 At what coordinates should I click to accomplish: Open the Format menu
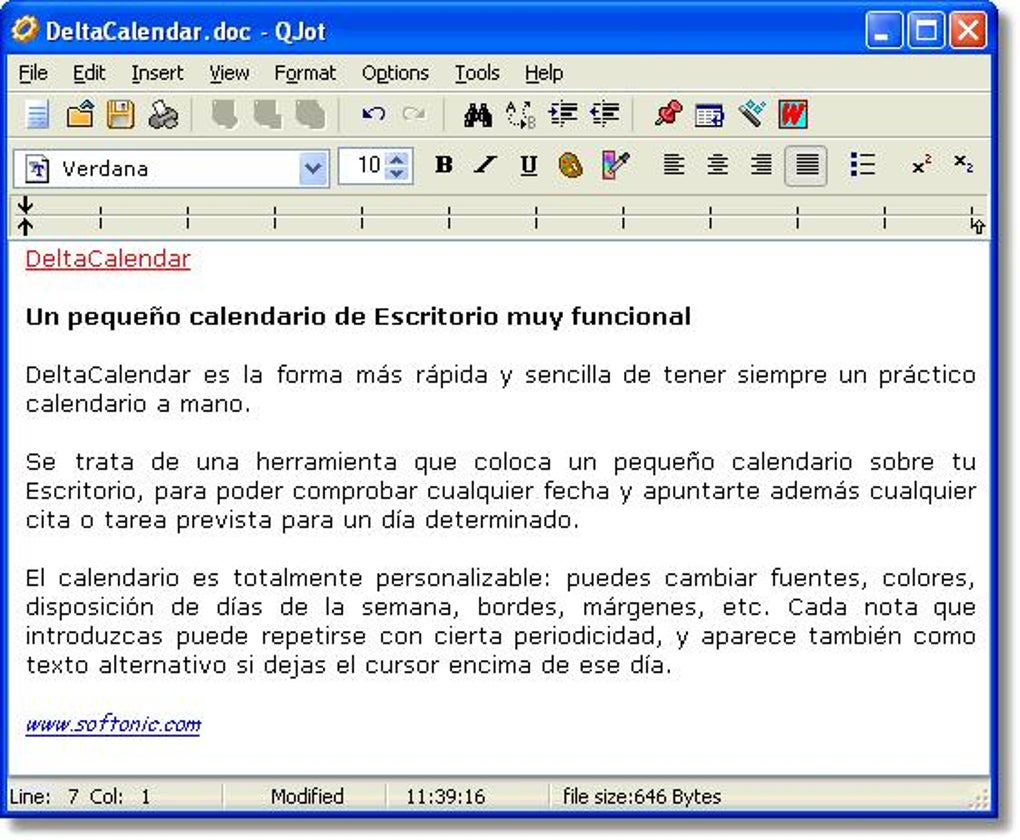coord(305,73)
